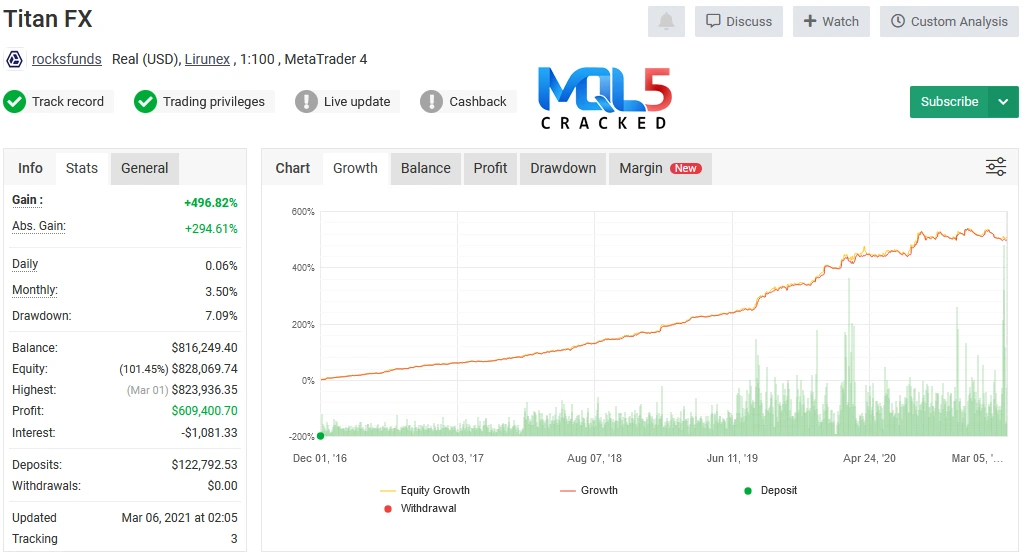
Task: Click the drawdown value 7.09%
Action: pyautogui.click(x=221, y=316)
